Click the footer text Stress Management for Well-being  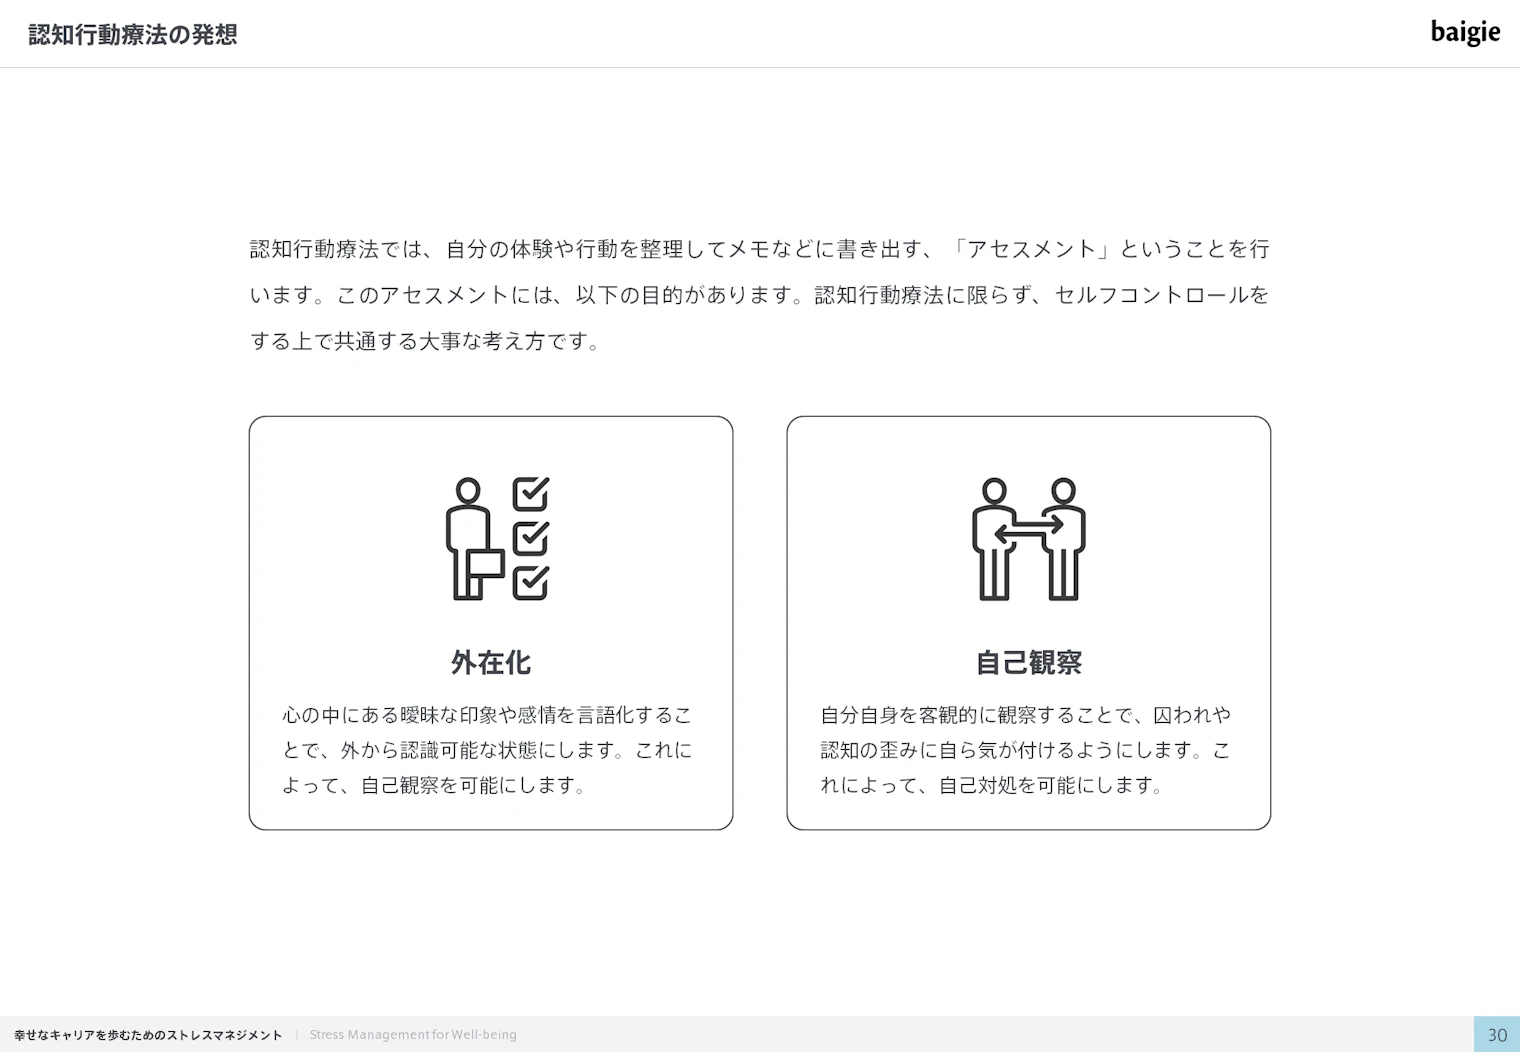tap(413, 1035)
